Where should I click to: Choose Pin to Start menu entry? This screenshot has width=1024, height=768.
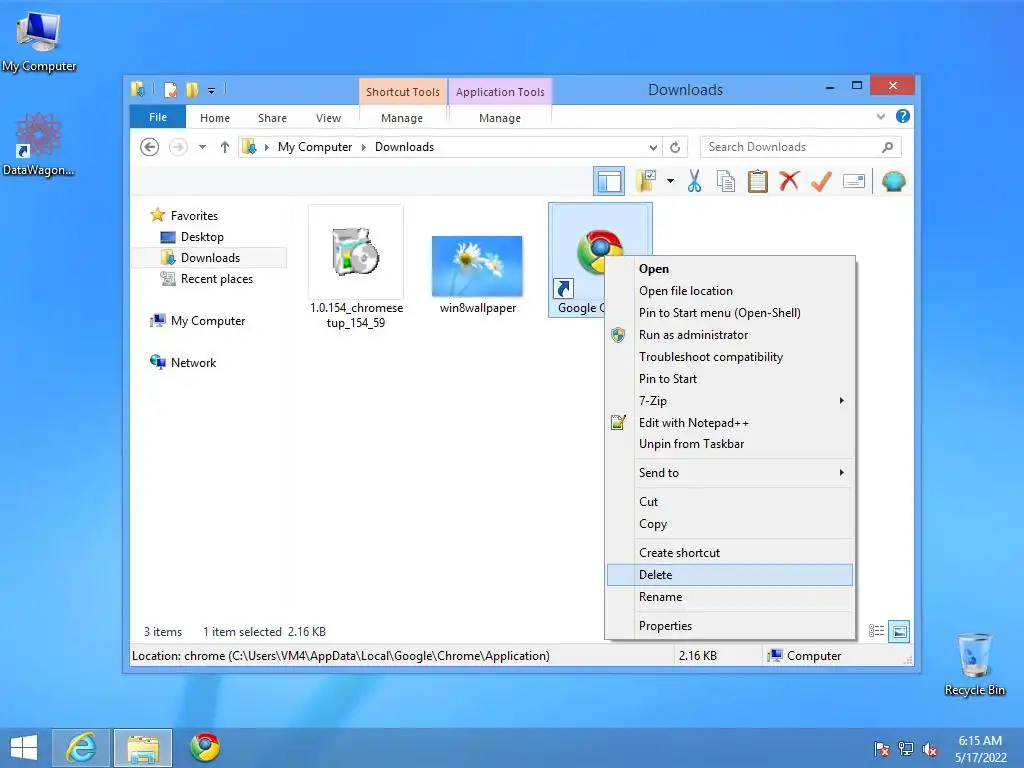(x=729, y=379)
